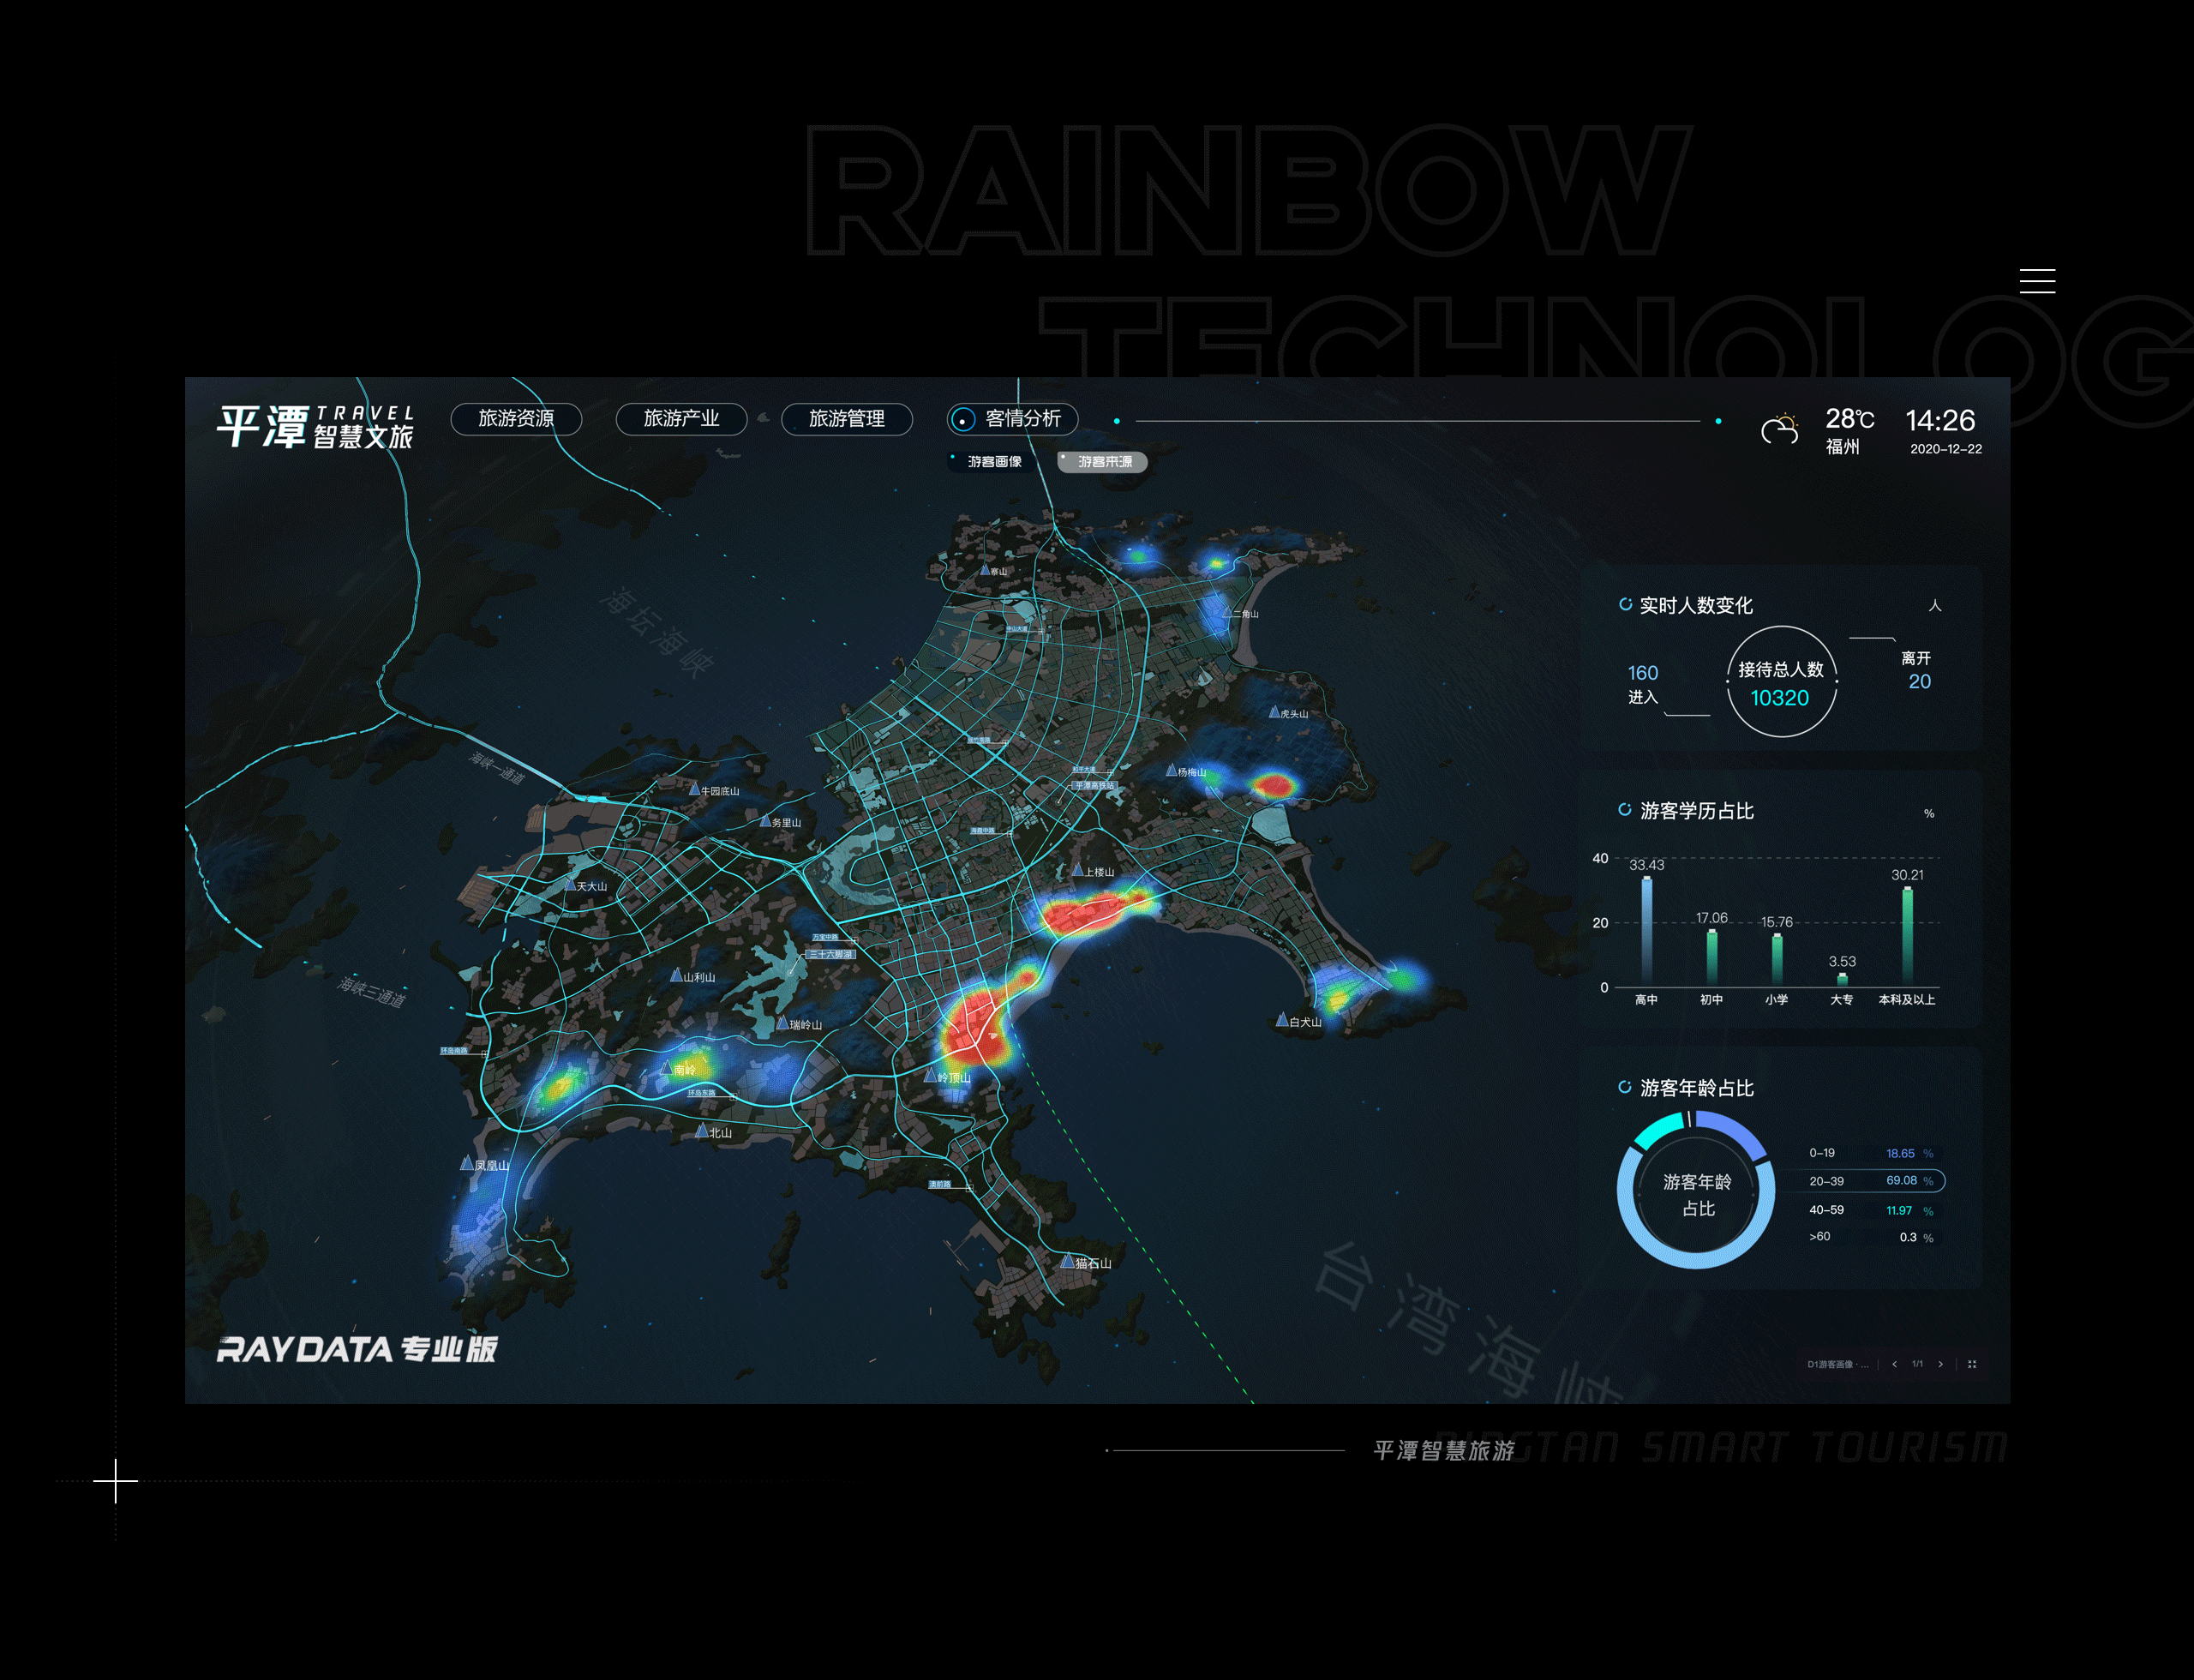Select the 客情分析 radio indicator

click(x=963, y=419)
